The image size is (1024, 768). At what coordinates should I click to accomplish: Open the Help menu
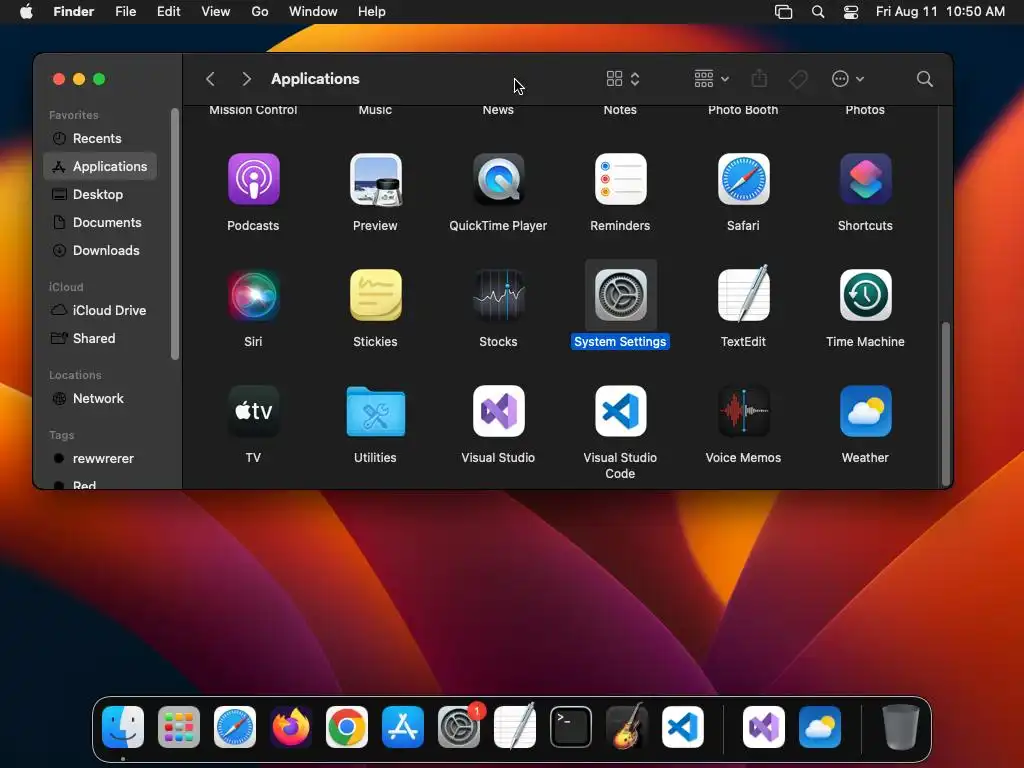[372, 12]
